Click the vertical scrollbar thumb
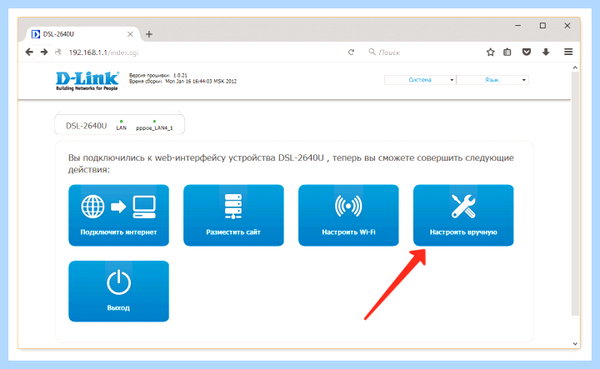600x369 pixels. pos(575,193)
